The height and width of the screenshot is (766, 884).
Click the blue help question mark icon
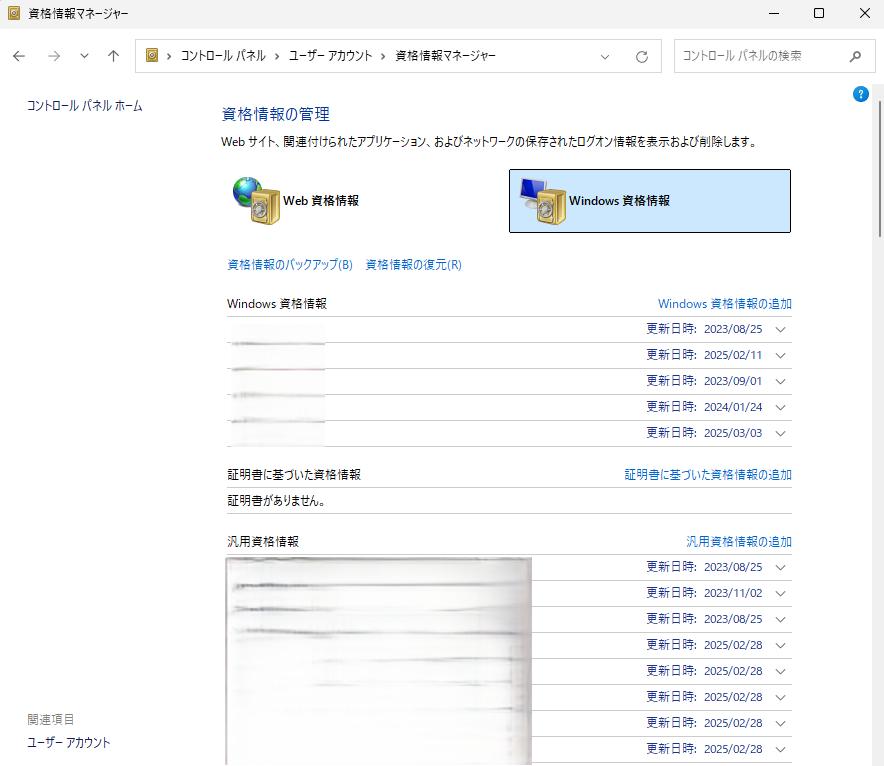[860, 94]
